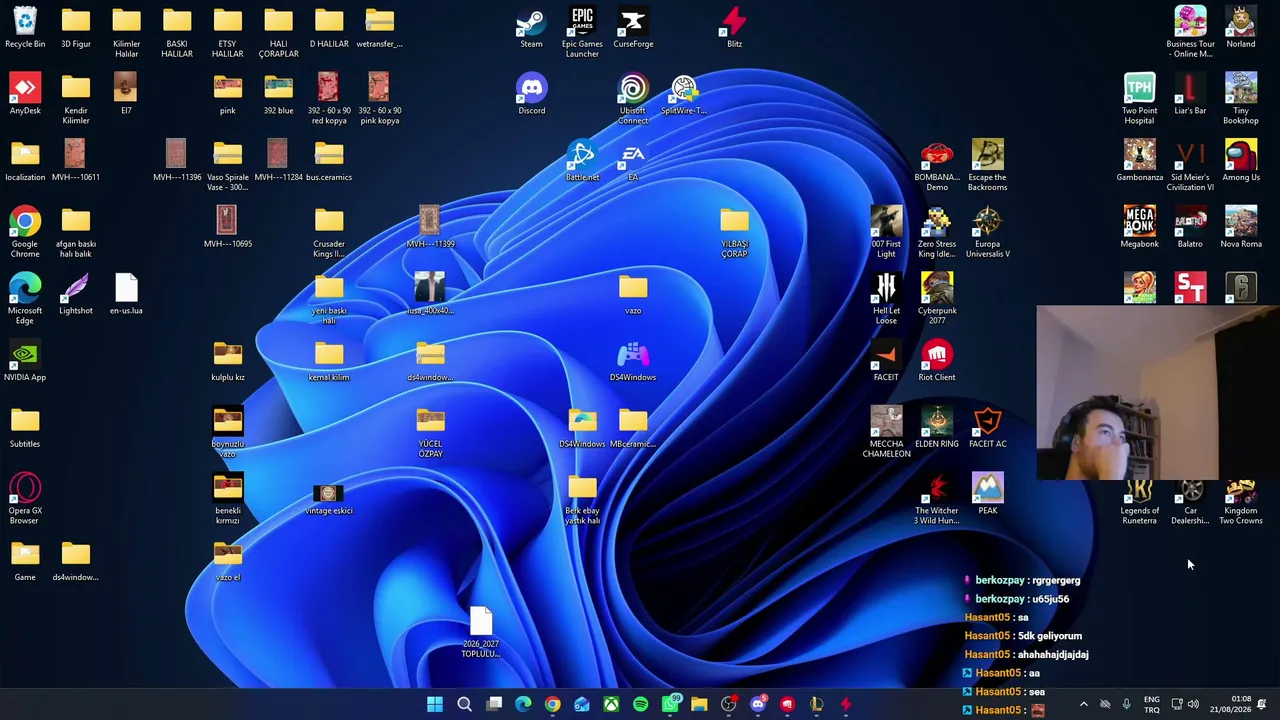Select the Business Tour game icon
The image size is (1280, 720).
click(x=1190, y=33)
